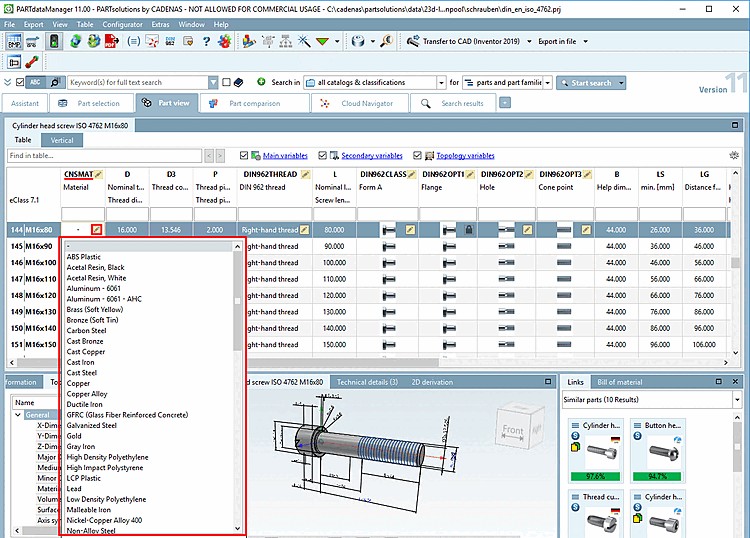Image resolution: width=750 pixels, height=538 pixels.
Task: Toggle the Main variables checkbox
Action: point(245,156)
